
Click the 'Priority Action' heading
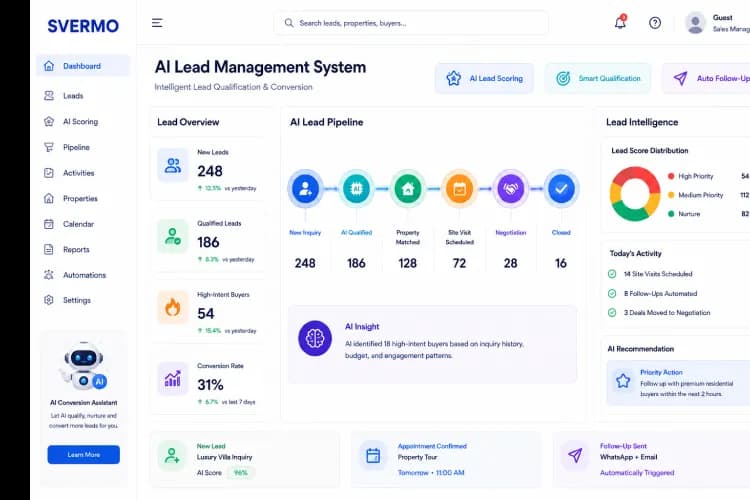661,372
